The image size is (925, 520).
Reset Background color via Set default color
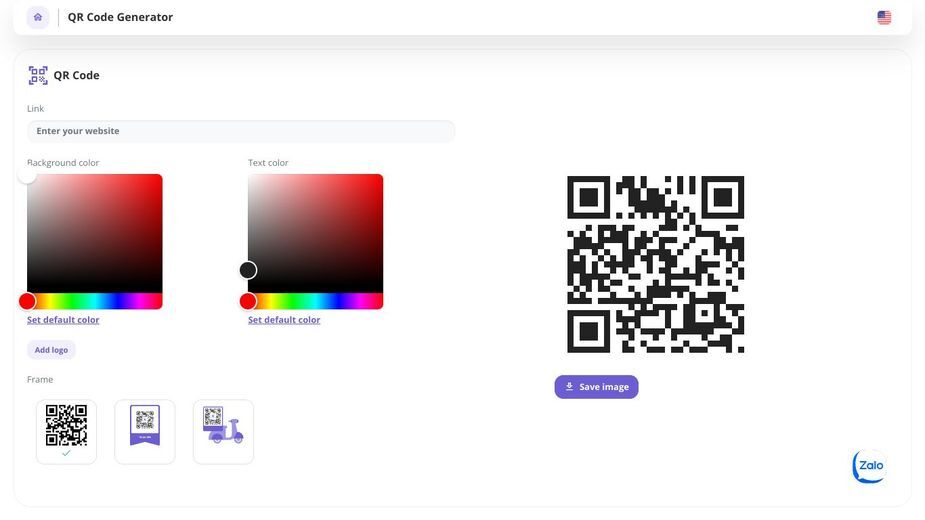click(63, 320)
